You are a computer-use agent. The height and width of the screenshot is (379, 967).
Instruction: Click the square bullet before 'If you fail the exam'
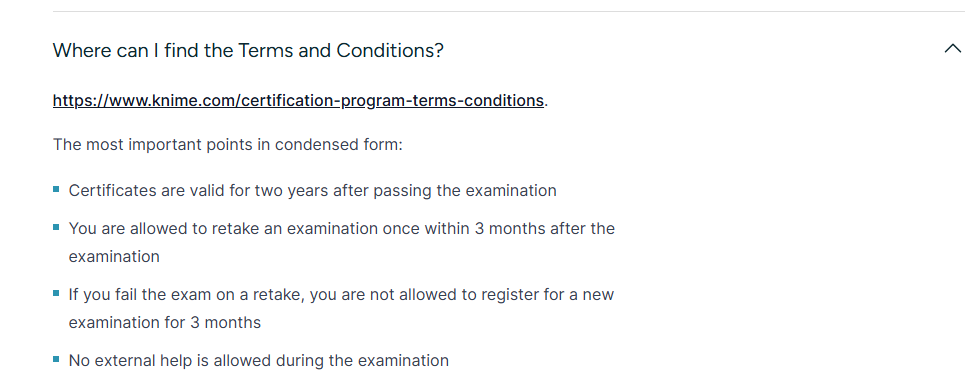tap(56, 293)
